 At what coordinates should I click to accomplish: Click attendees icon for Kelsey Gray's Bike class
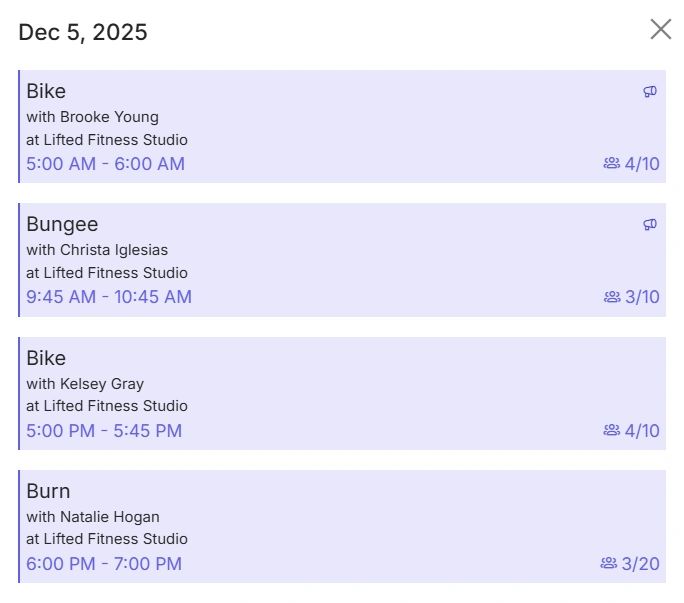[612, 430]
